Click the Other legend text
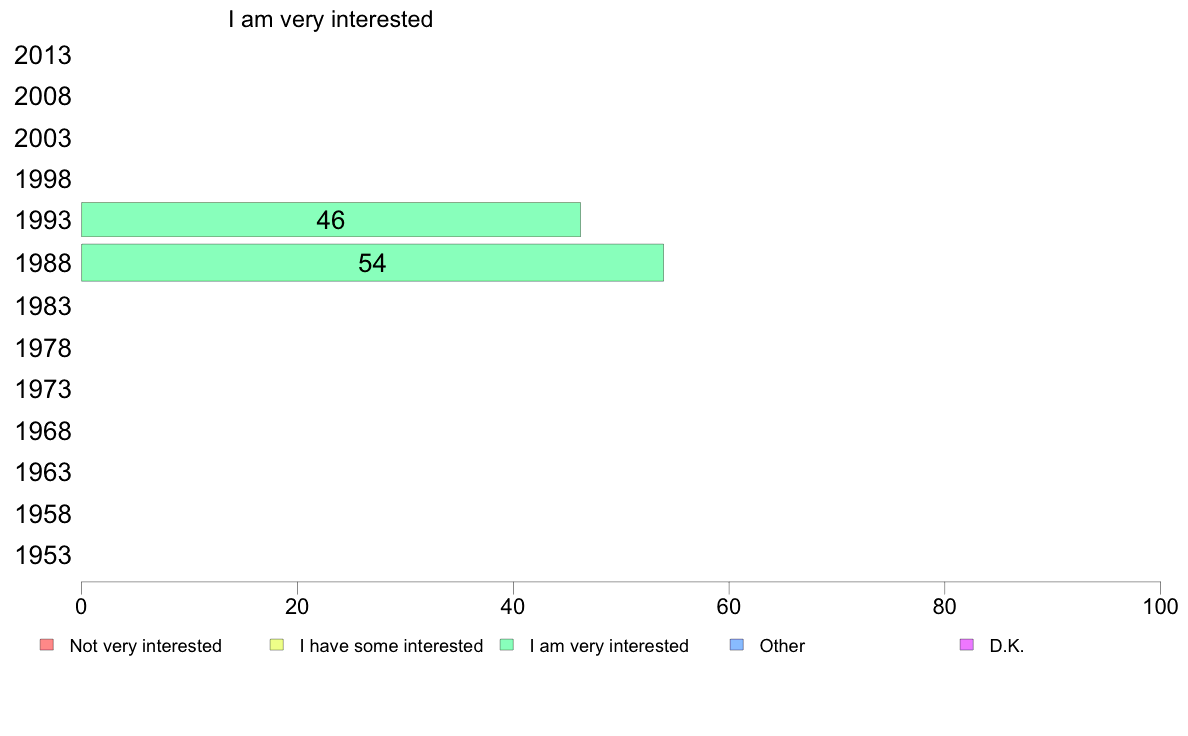The width and height of the screenshot is (1188, 736). (782, 646)
